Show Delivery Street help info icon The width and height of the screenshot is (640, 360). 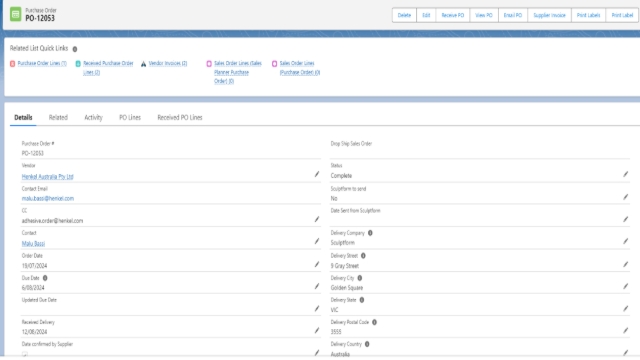pyautogui.click(x=363, y=256)
